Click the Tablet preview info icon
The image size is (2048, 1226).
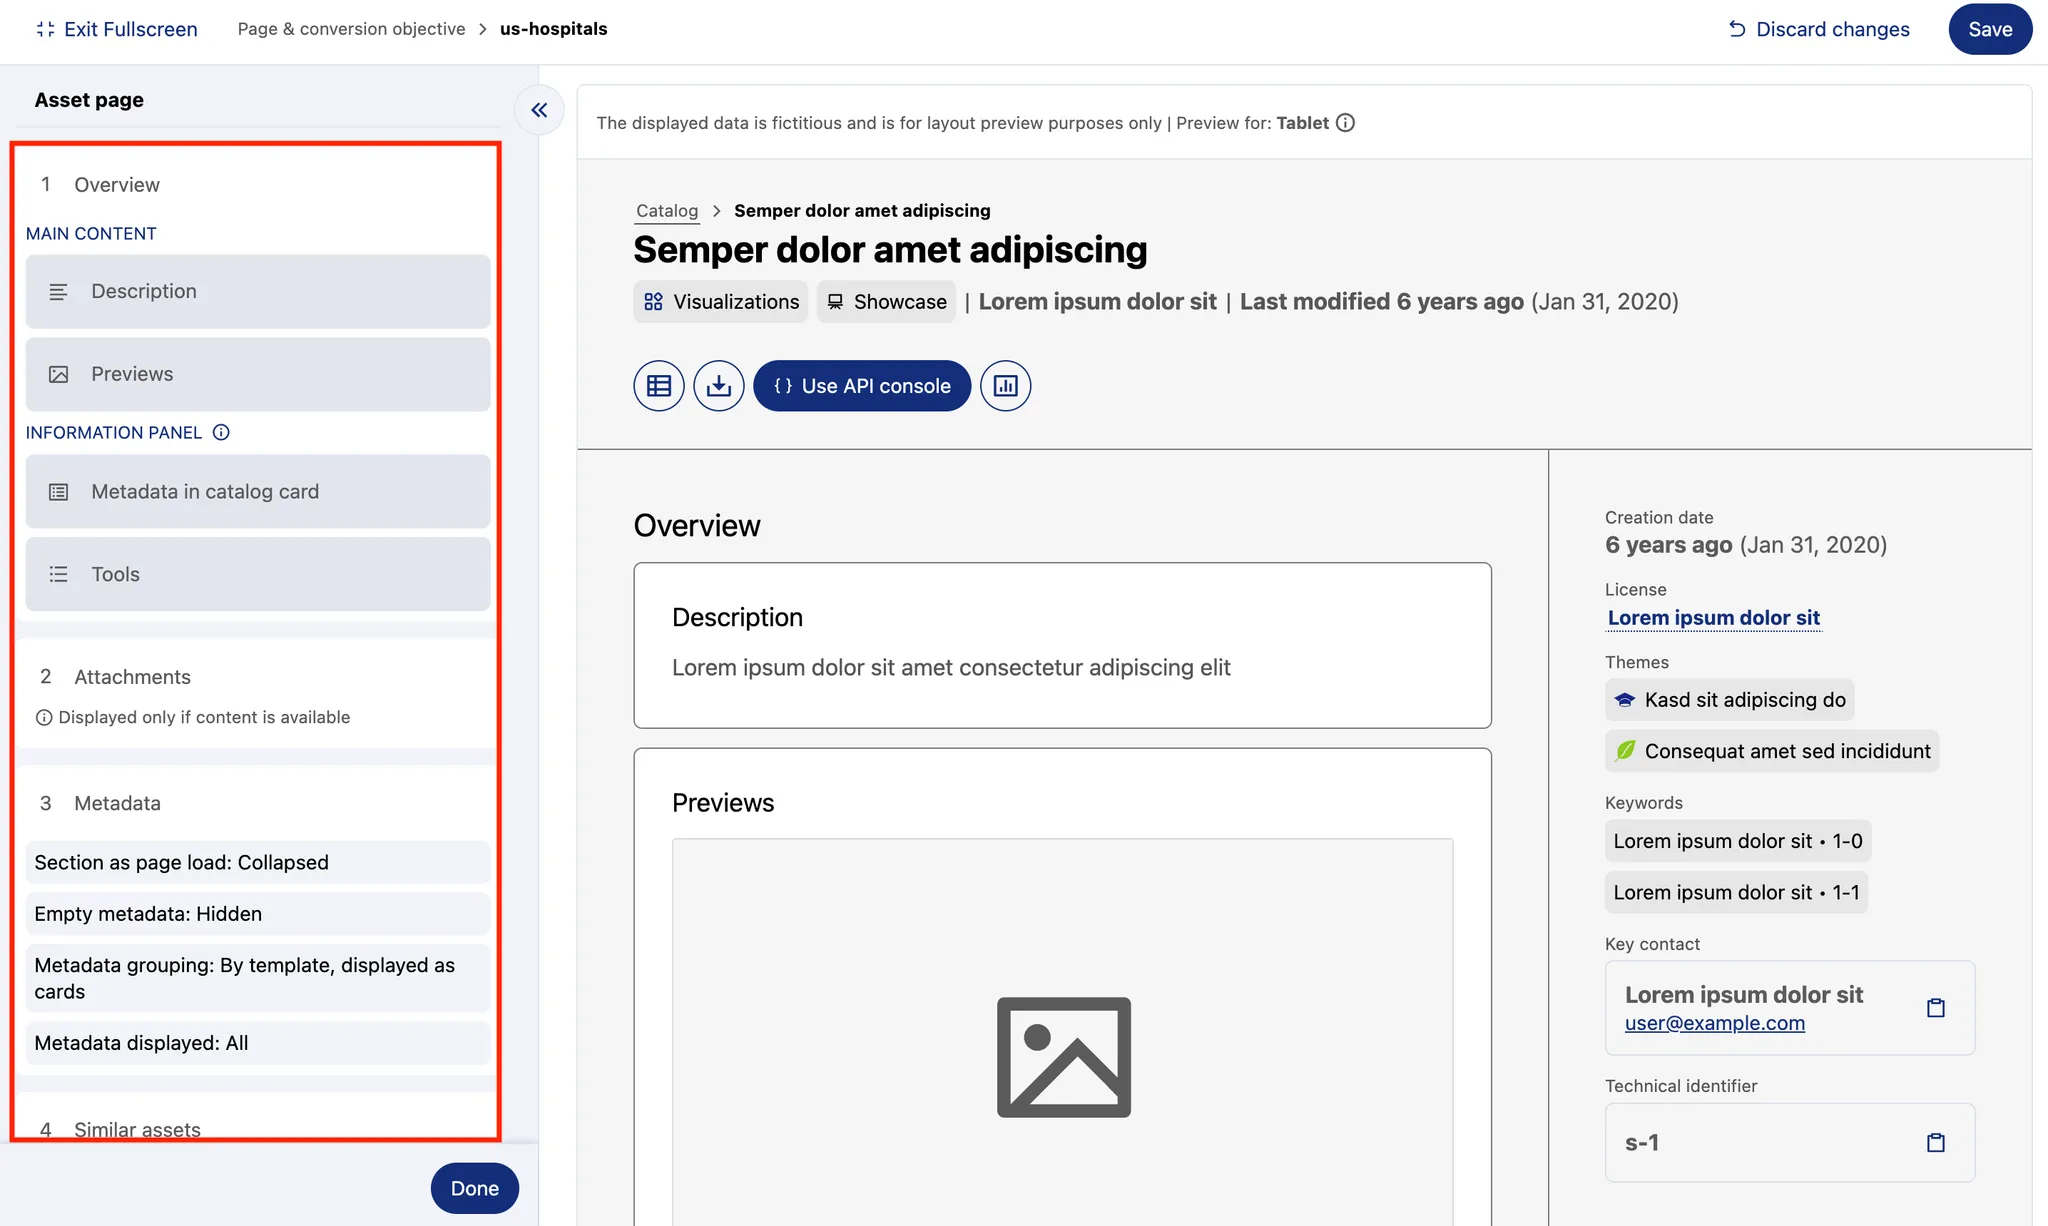1346,123
